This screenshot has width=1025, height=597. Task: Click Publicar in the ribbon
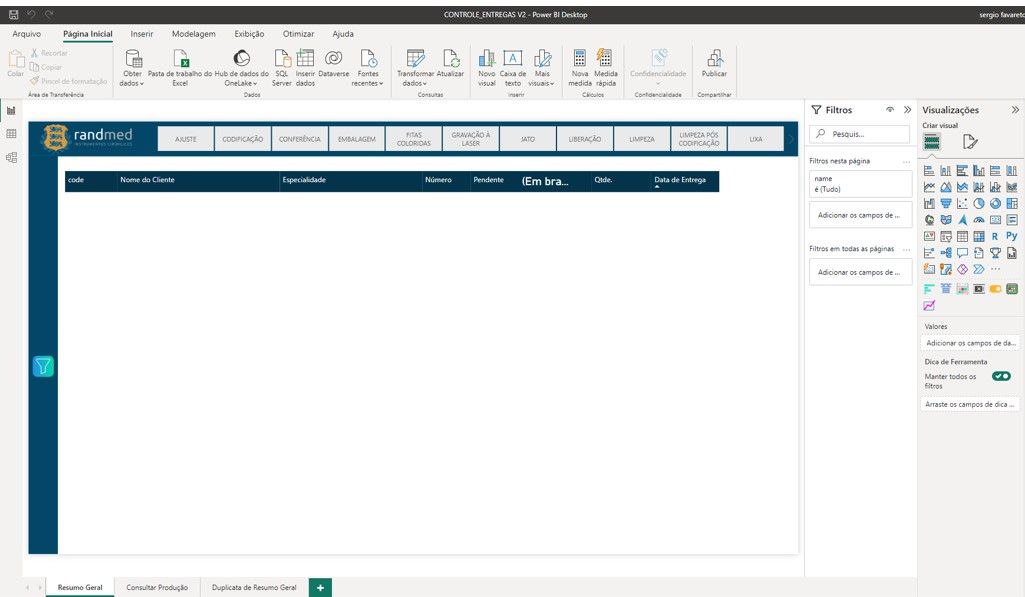click(714, 63)
